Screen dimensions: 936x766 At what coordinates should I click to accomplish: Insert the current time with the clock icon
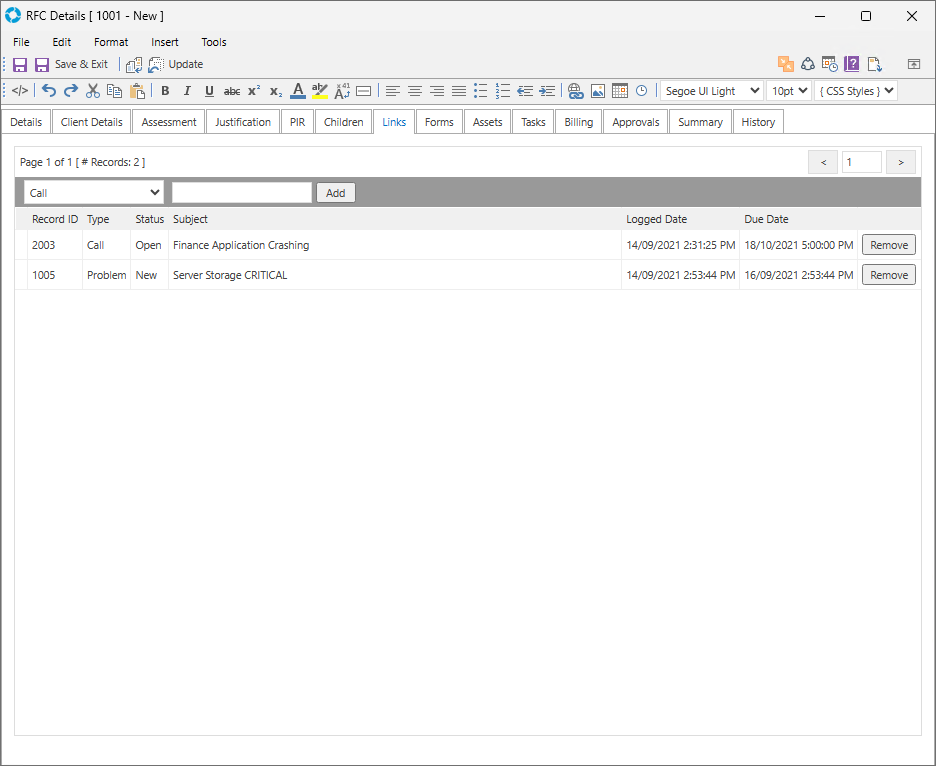[641, 91]
